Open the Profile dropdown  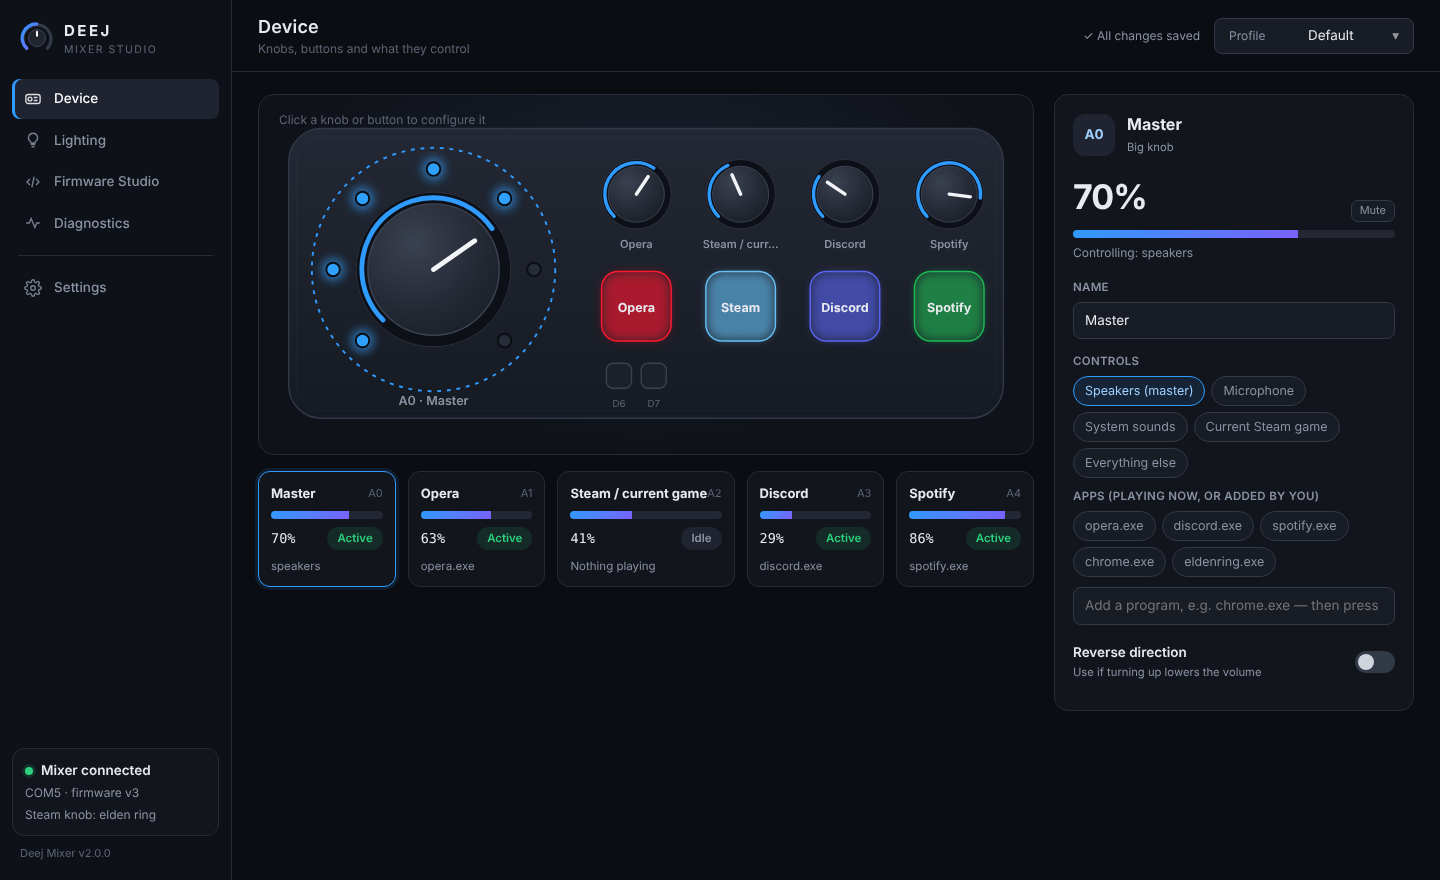[1314, 36]
